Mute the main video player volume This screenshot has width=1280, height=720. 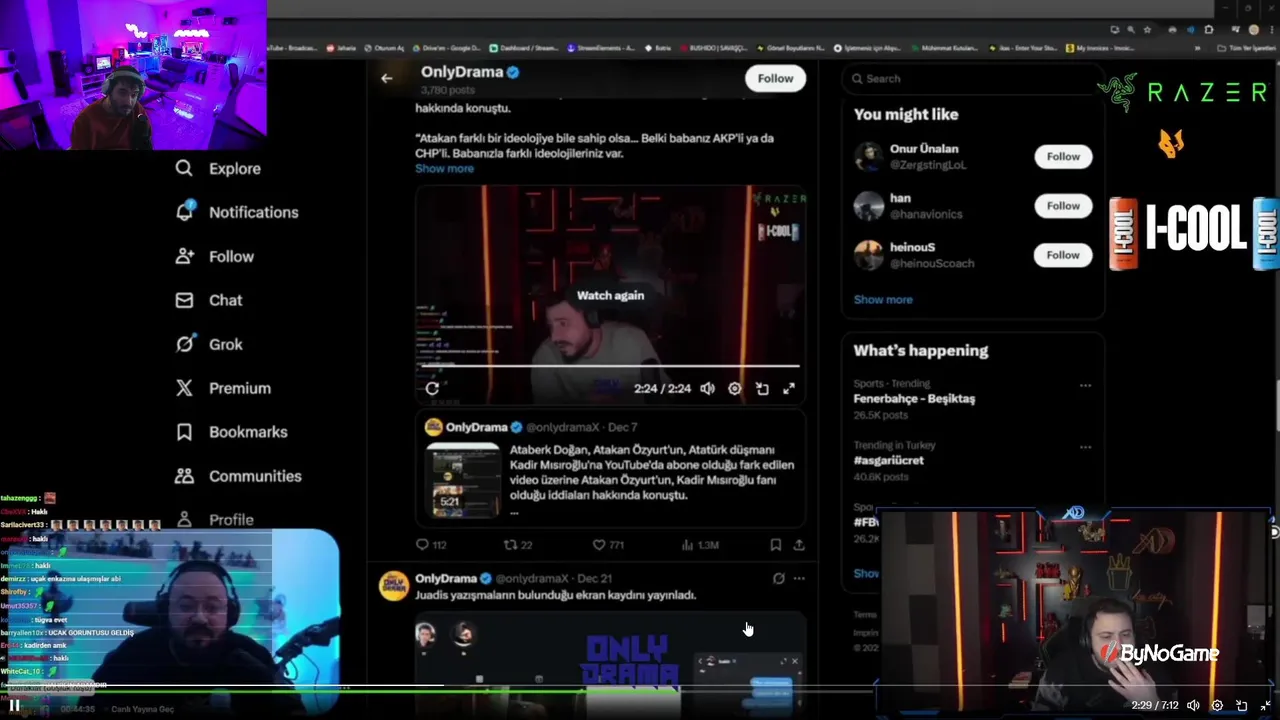point(1193,705)
